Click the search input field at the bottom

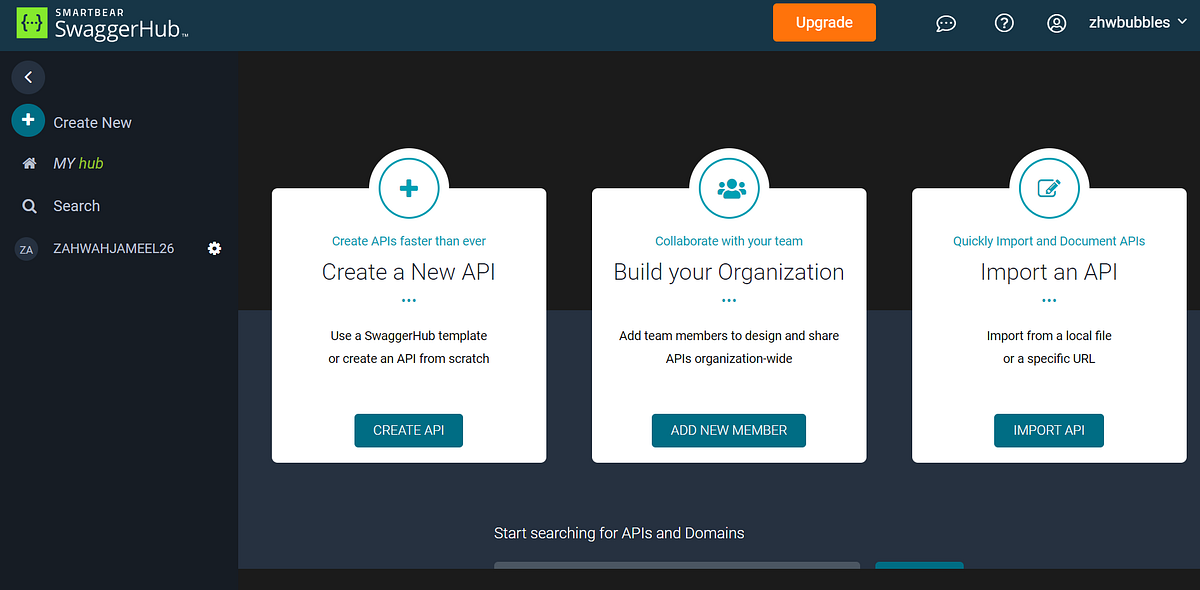click(676, 567)
